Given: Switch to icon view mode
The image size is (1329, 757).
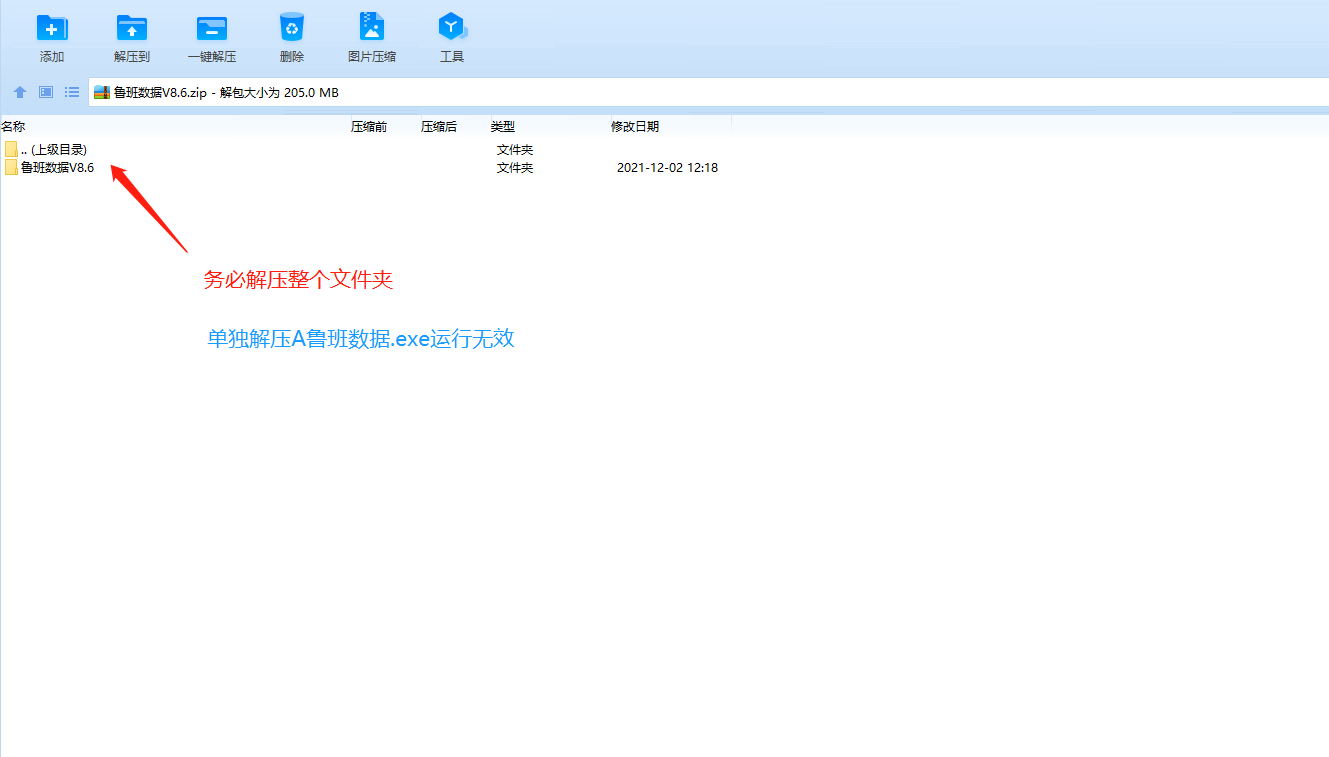Looking at the screenshot, I should click(46, 92).
